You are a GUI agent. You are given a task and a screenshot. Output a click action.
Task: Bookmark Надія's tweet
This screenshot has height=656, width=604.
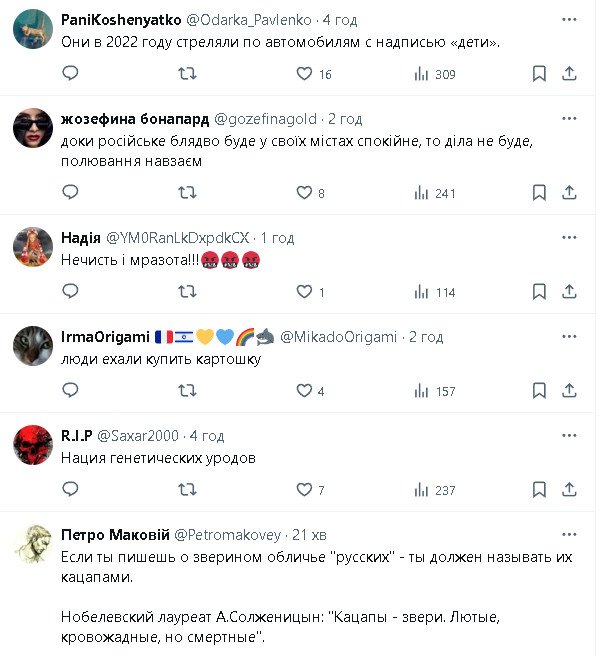[x=539, y=292]
